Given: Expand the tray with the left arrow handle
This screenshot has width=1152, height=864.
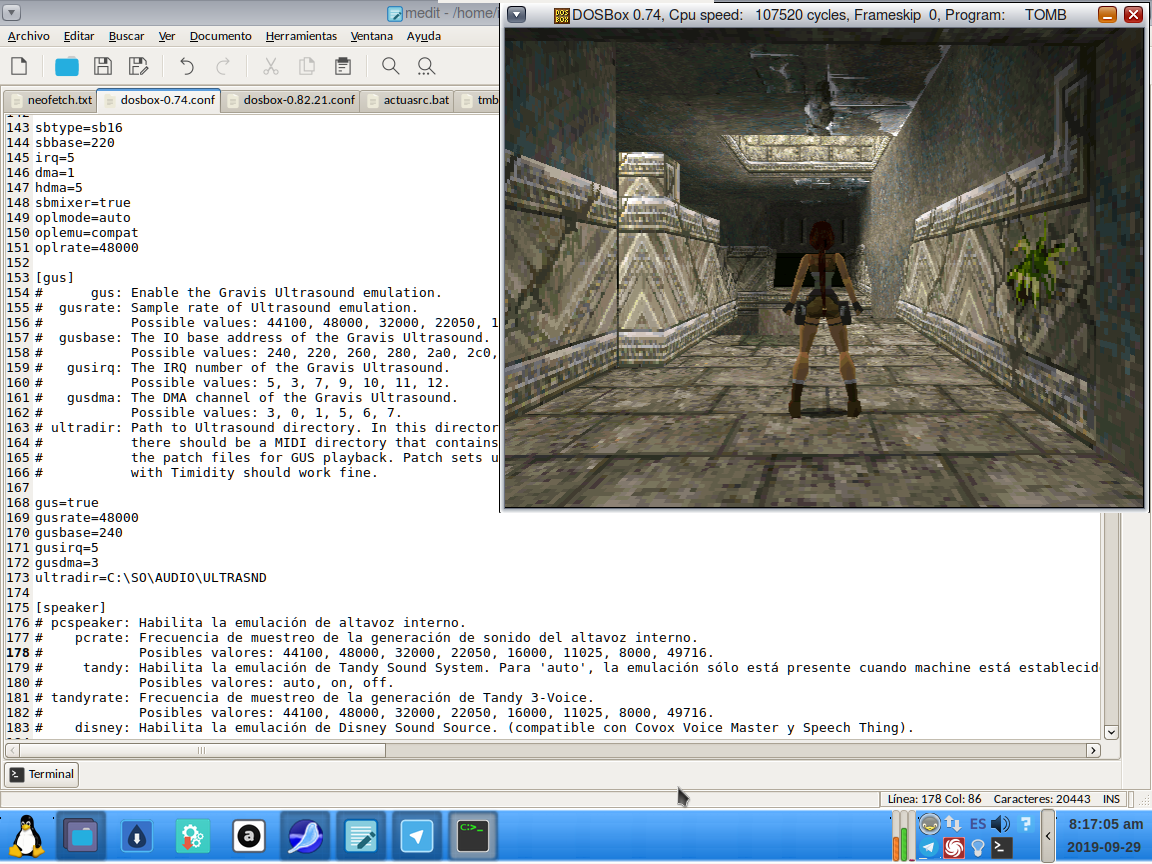Looking at the screenshot, I should click(x=1048, y=836).
